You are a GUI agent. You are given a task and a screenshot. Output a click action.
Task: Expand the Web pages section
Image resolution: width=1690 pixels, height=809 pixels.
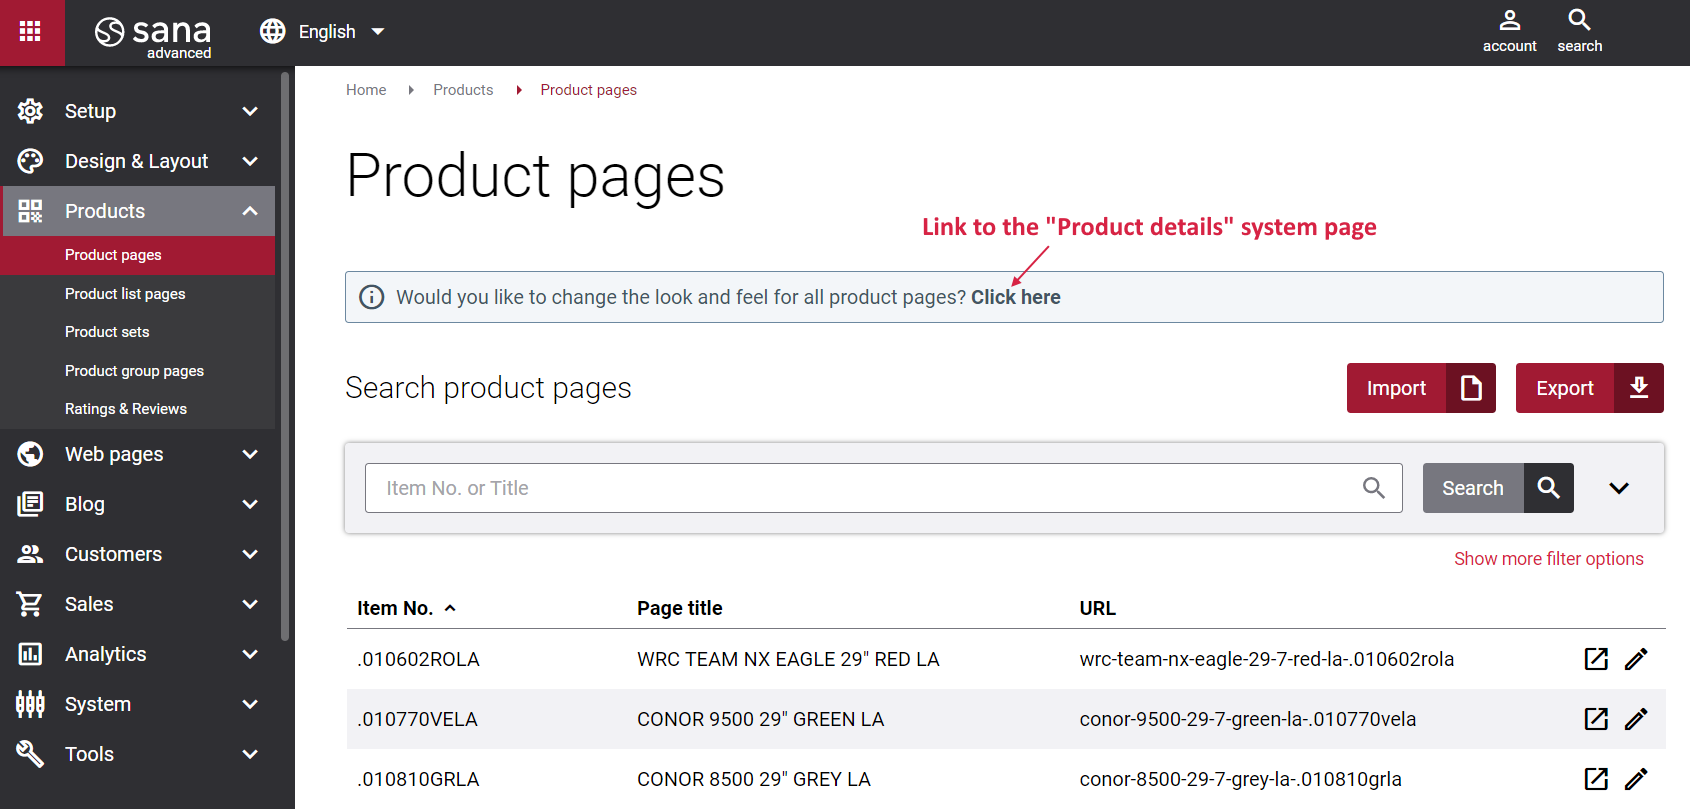click(x=250, y=454)
